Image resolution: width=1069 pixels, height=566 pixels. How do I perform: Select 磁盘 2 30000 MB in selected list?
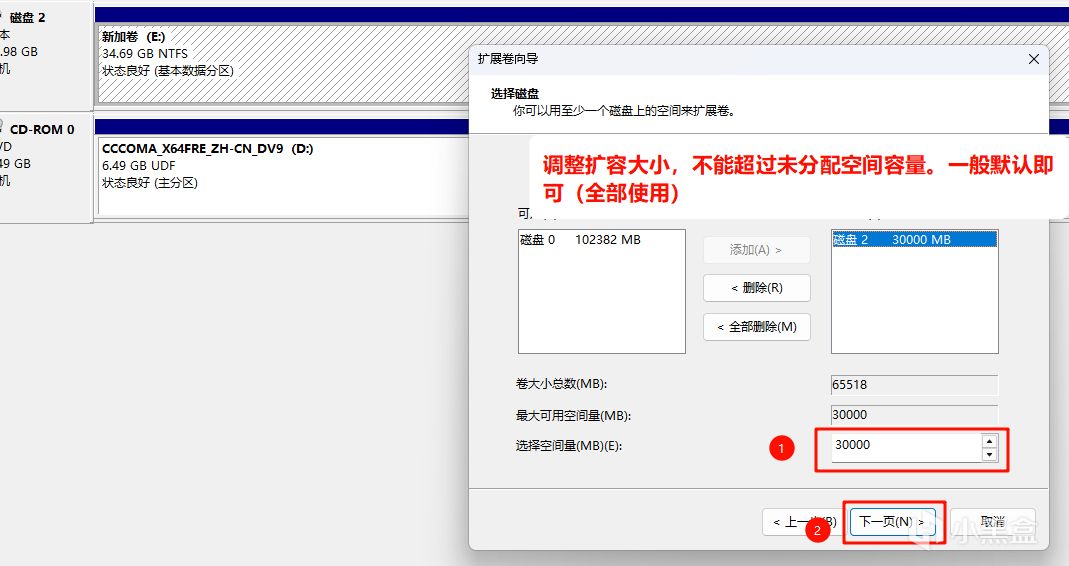click(x=914, y=239)
